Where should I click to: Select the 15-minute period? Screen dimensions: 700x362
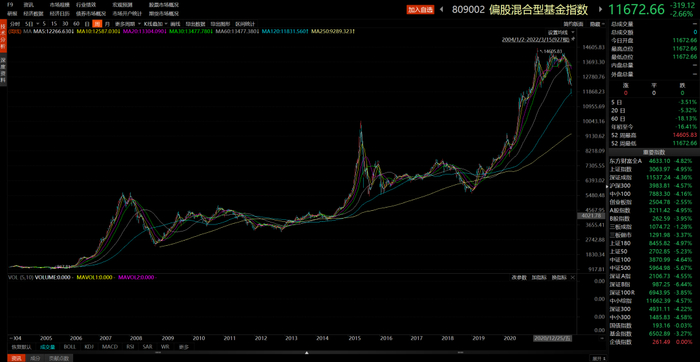(x=54, y=23)
